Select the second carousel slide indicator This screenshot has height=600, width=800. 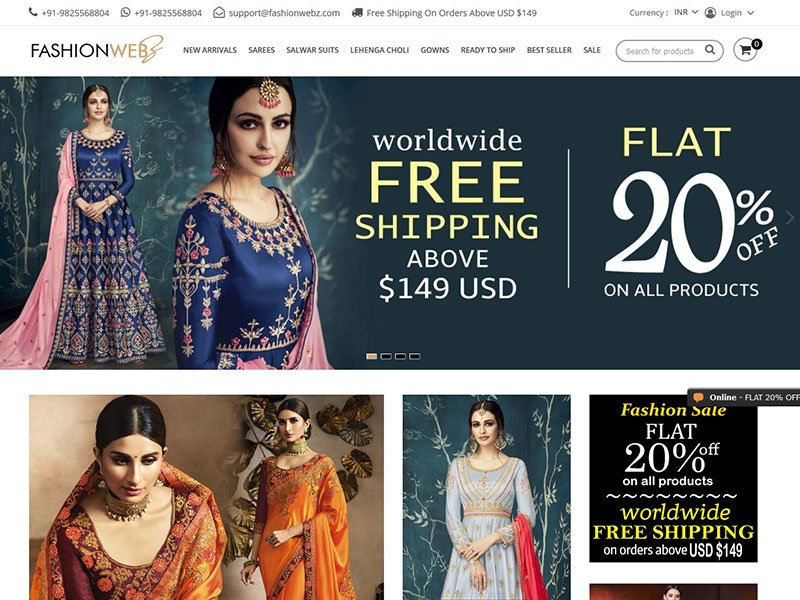[386, 356]
